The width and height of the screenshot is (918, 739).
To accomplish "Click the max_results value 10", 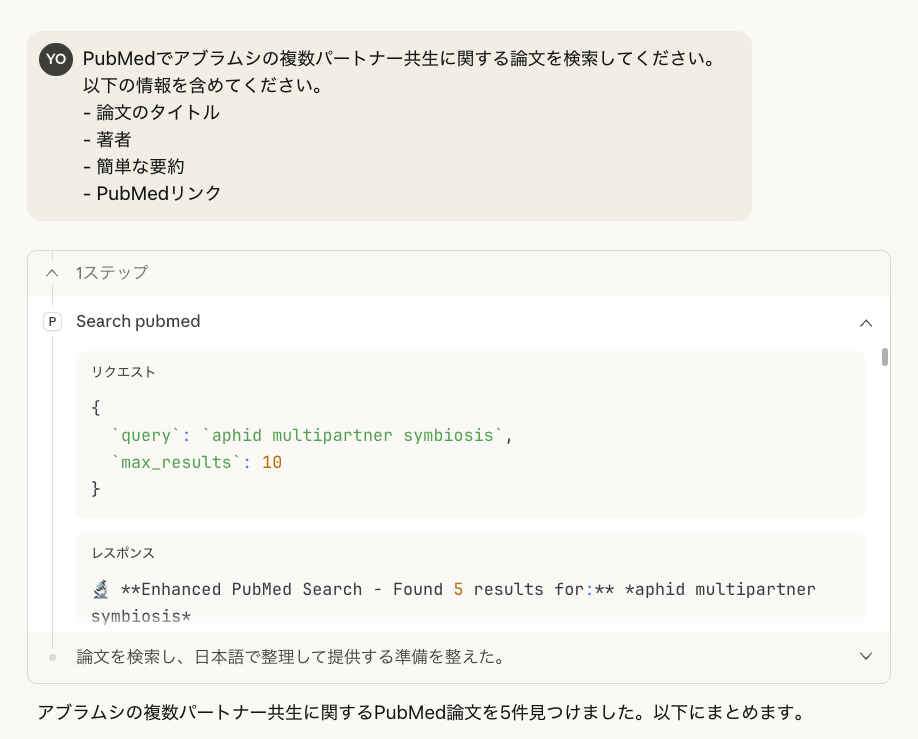I will coord(272,462).
